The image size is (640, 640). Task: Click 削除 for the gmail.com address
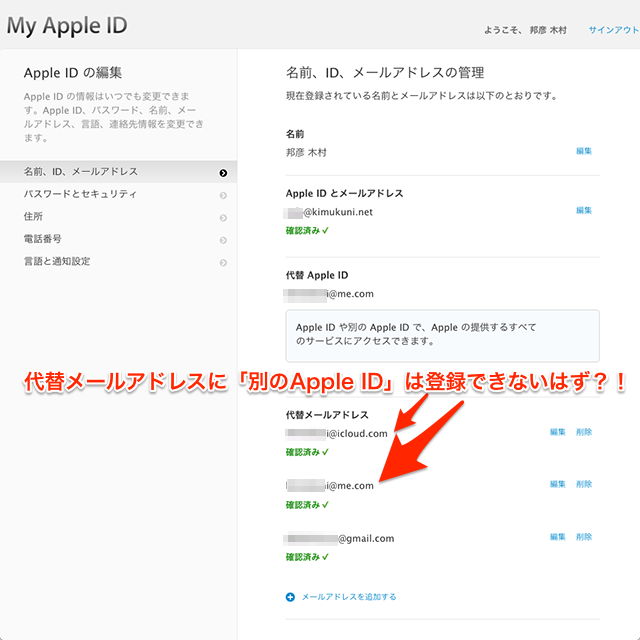584,537
